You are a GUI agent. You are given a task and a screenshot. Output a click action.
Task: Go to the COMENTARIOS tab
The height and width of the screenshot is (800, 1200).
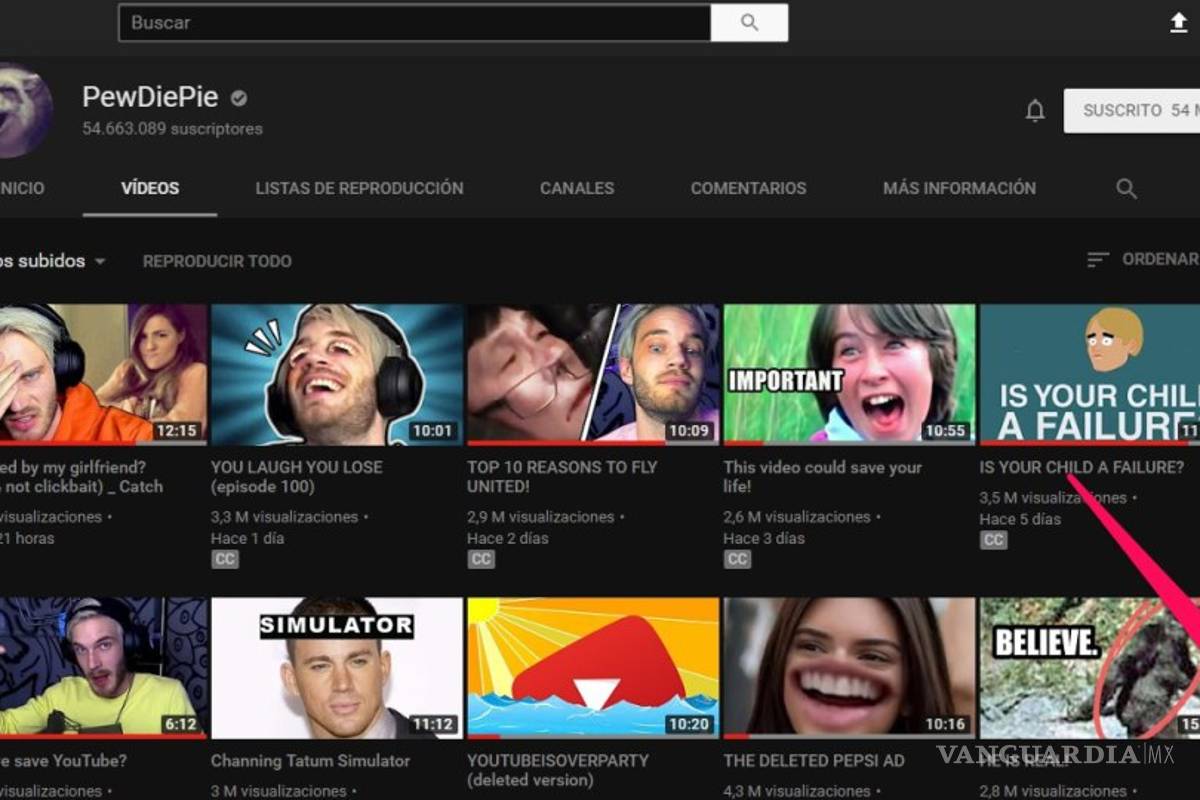748,188
